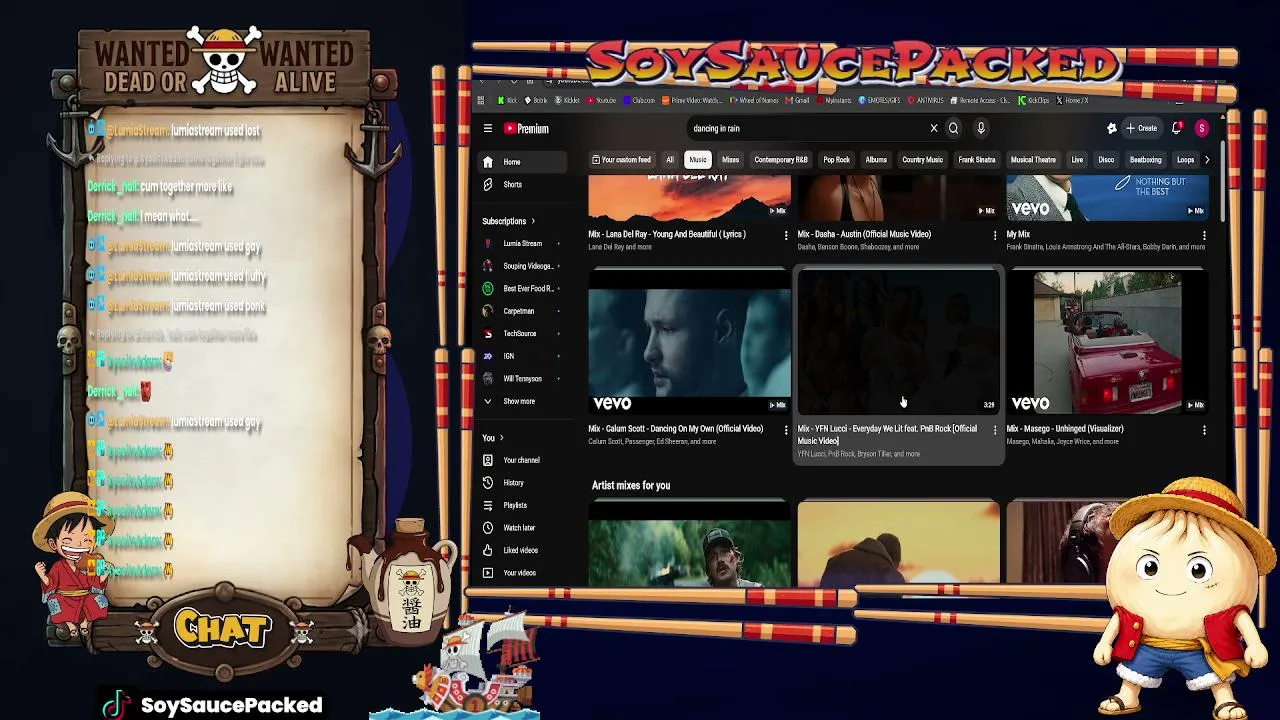Clear the search box with the X
The image size is (1280, 720).
coord(934,128)
